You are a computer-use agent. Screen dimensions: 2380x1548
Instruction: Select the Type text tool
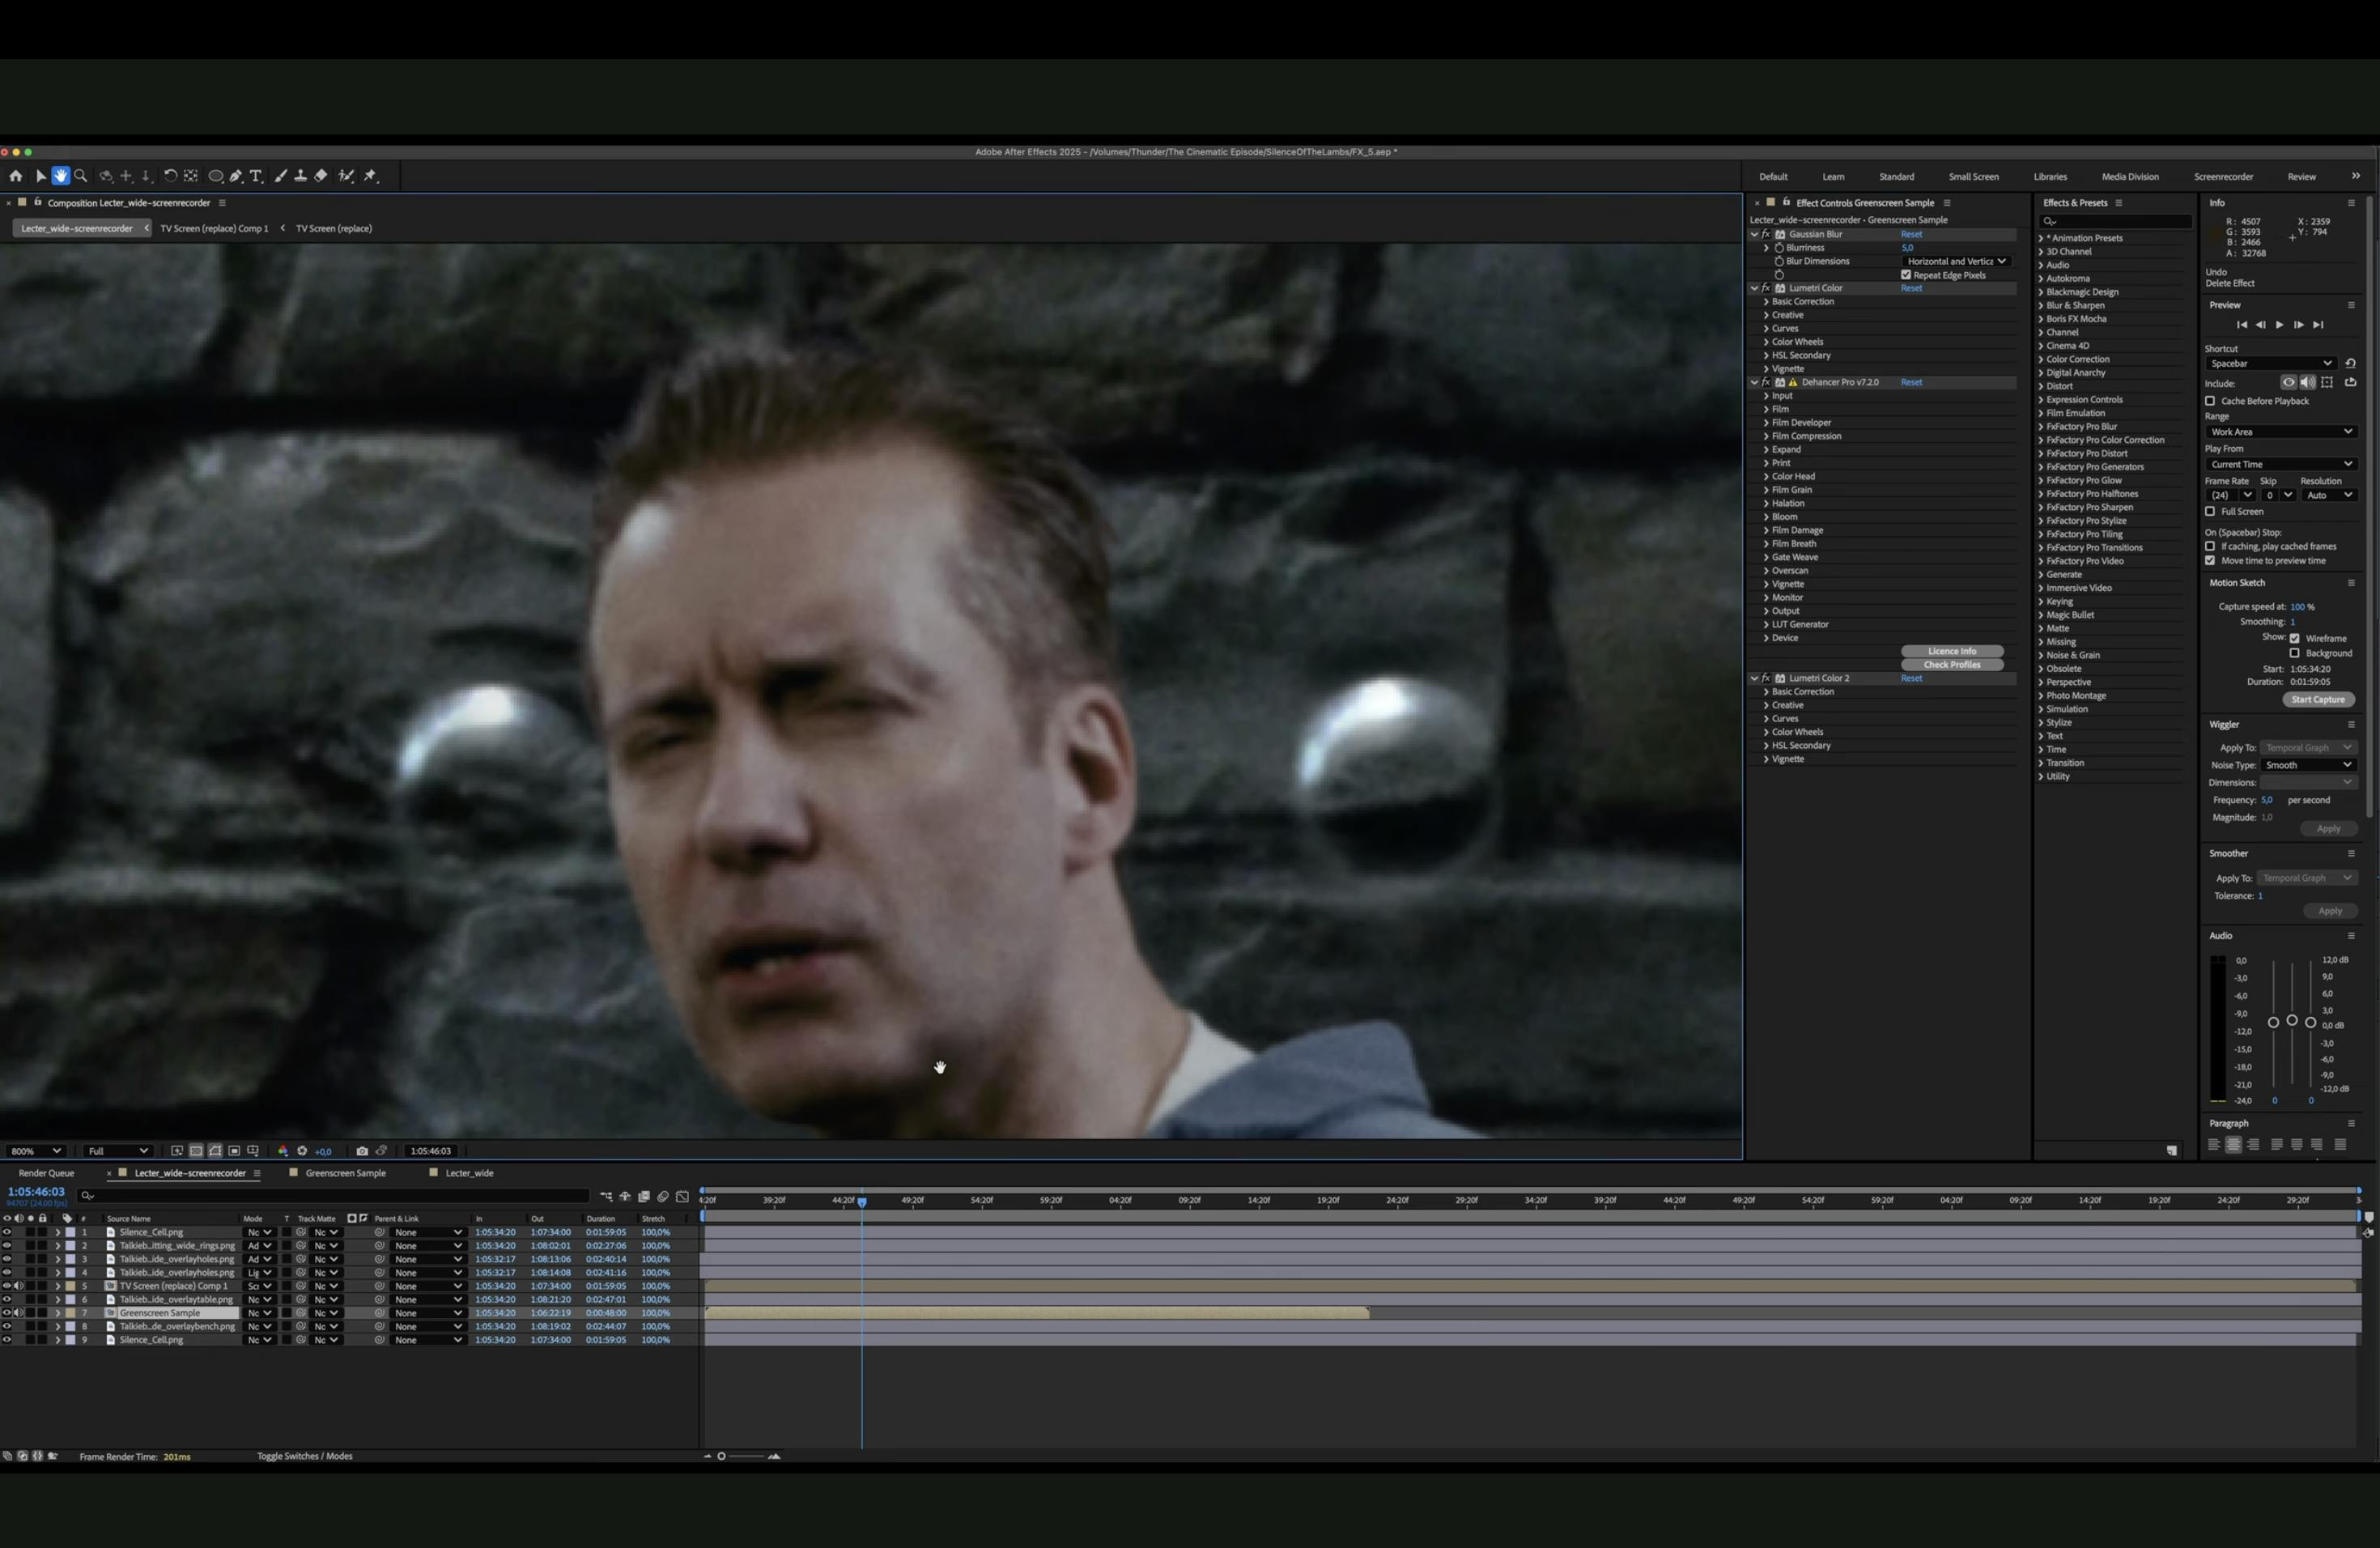coord(256,176)
